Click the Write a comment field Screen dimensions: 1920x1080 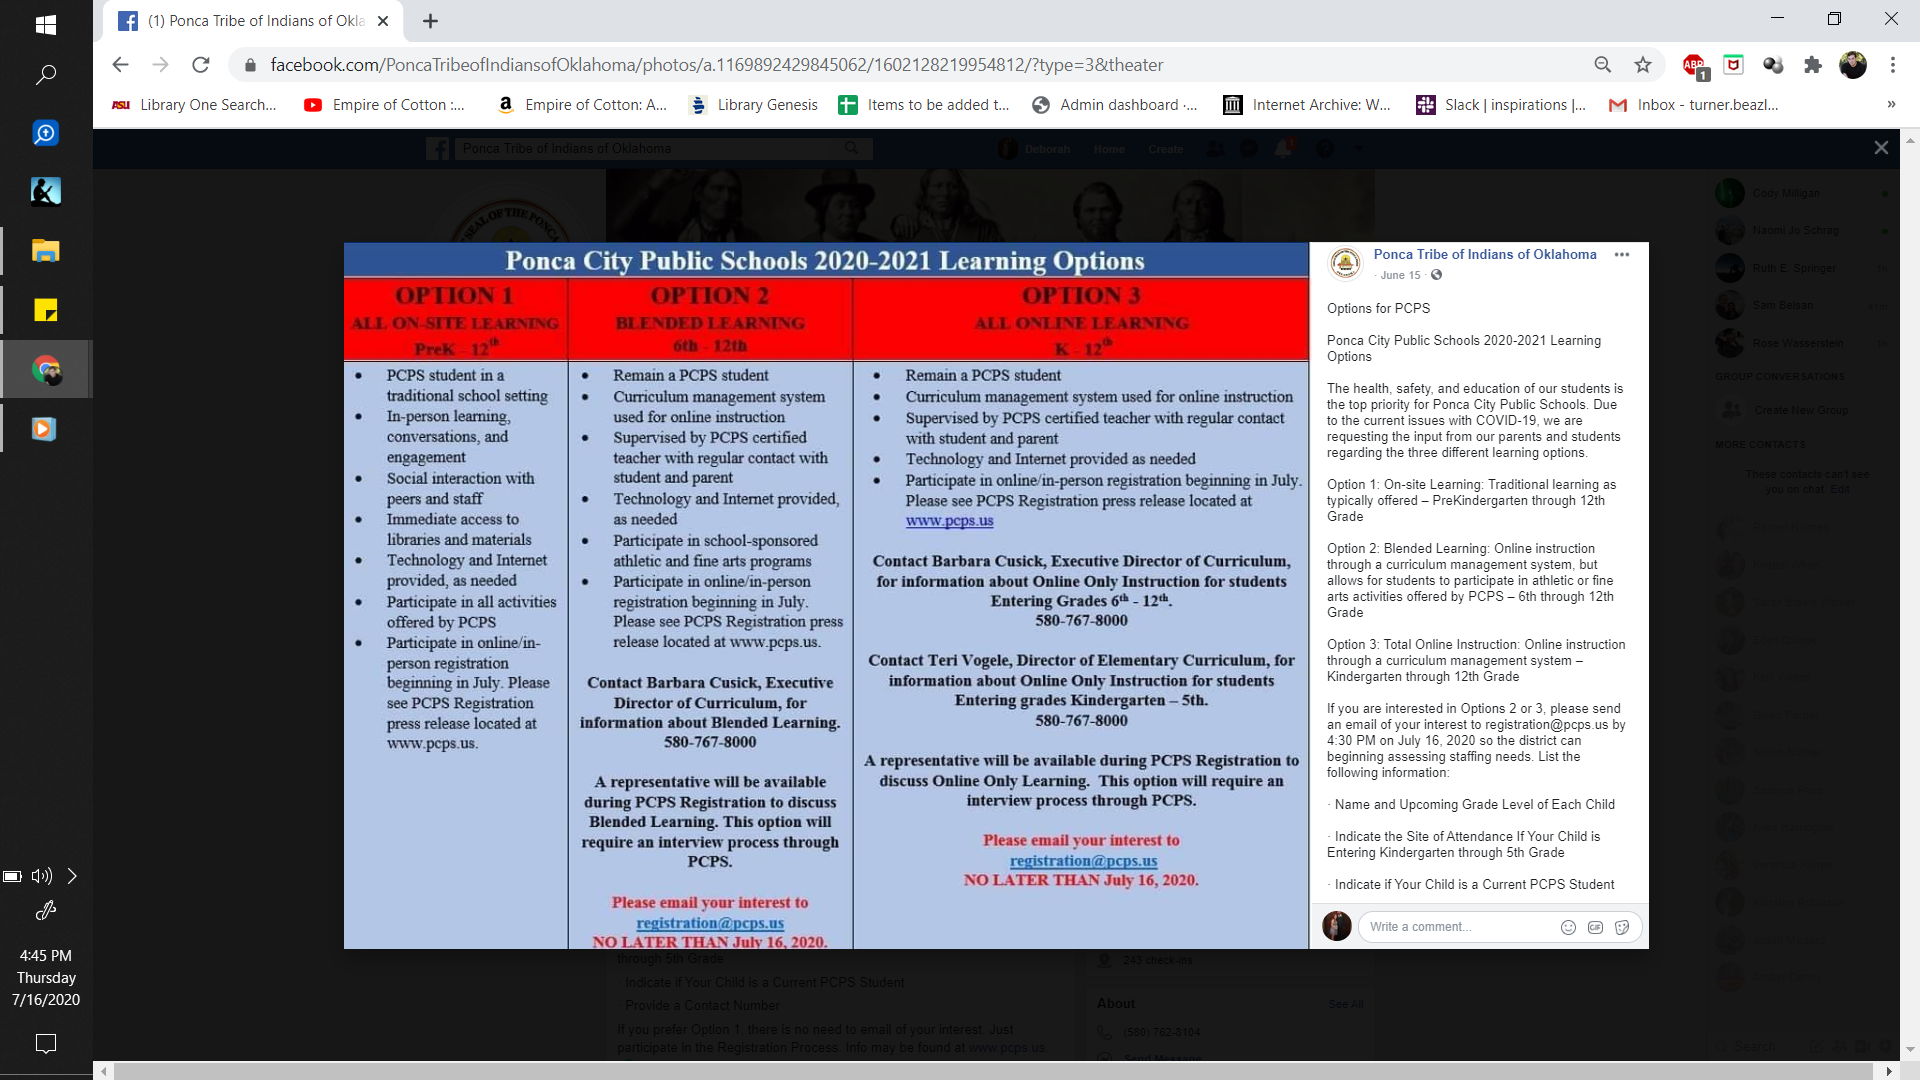coord(1455,927)
